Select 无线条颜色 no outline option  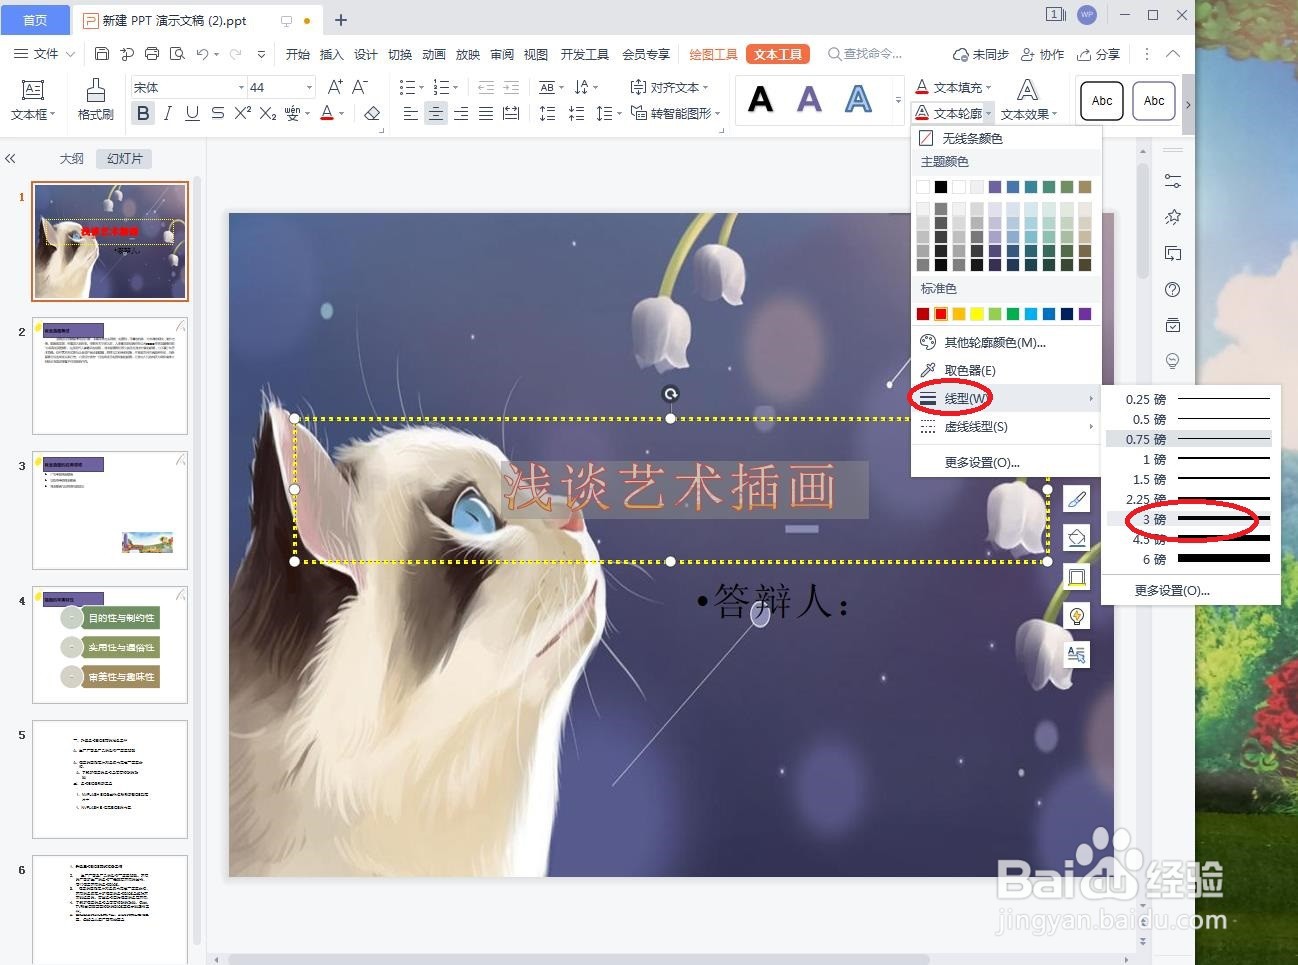pos(1006,138)
